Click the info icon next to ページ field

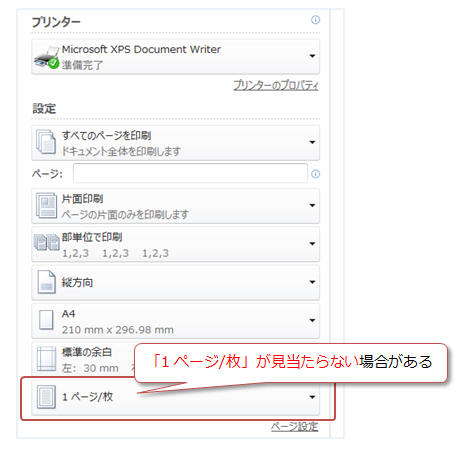315,174
